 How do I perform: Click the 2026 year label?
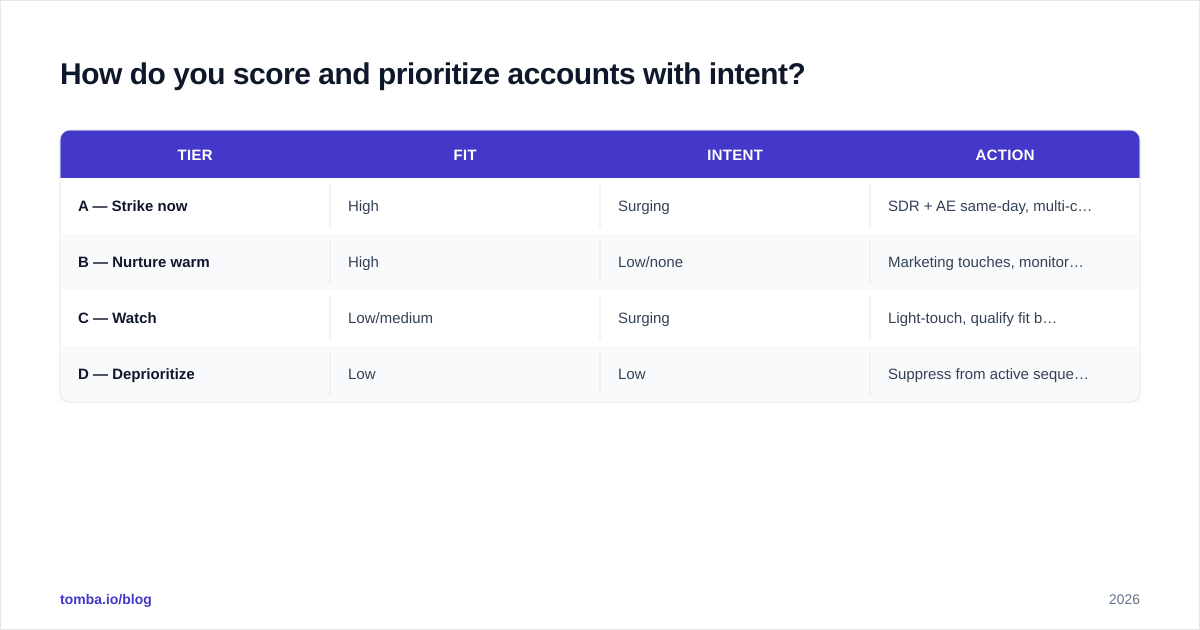click(x=1124, y=599)
